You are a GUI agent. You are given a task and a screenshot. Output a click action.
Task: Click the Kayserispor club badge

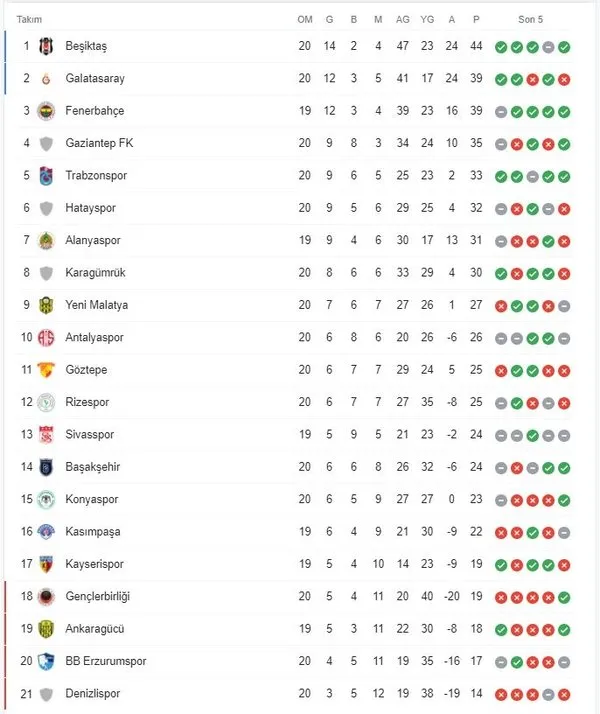coord(45,564)
